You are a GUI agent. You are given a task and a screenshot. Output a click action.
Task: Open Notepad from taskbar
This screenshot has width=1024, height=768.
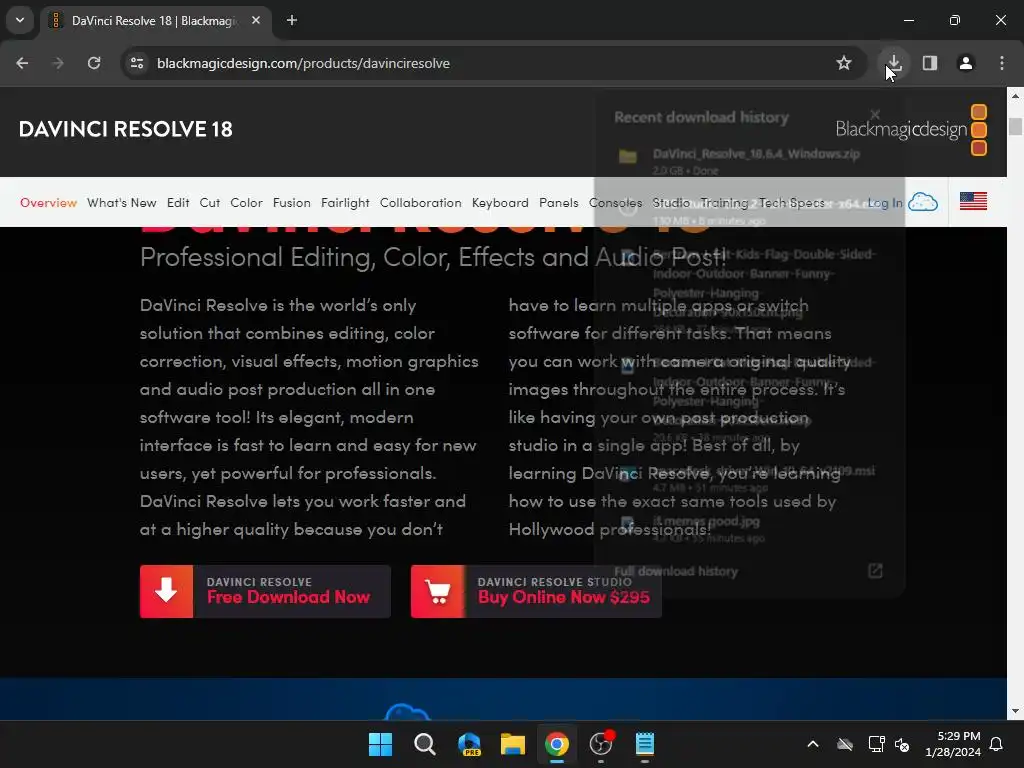[x=645, y=744]
